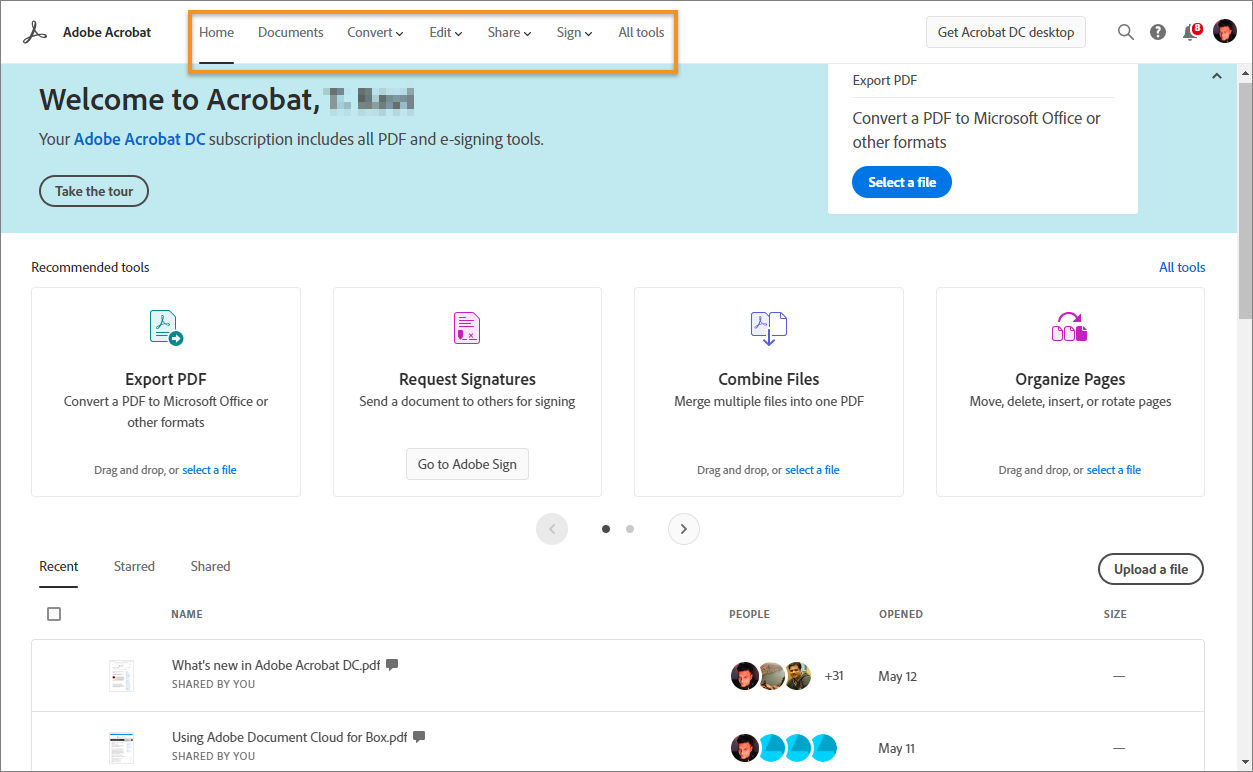The width and height of the screenshot is (1253, 772).
Task: Open the notifications bell icon
Action: pyautogui.click(x=1190, y=32)
